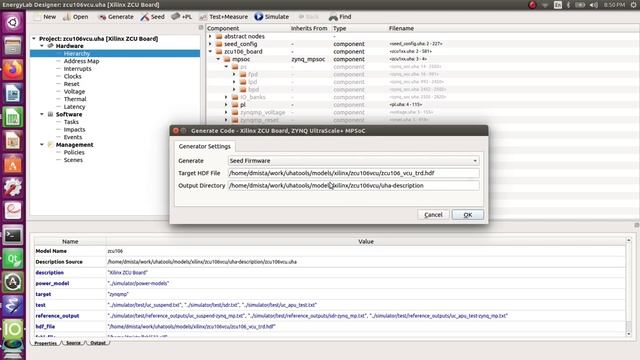
Task: Open the session power menu icon
Action: coord(633,5)
